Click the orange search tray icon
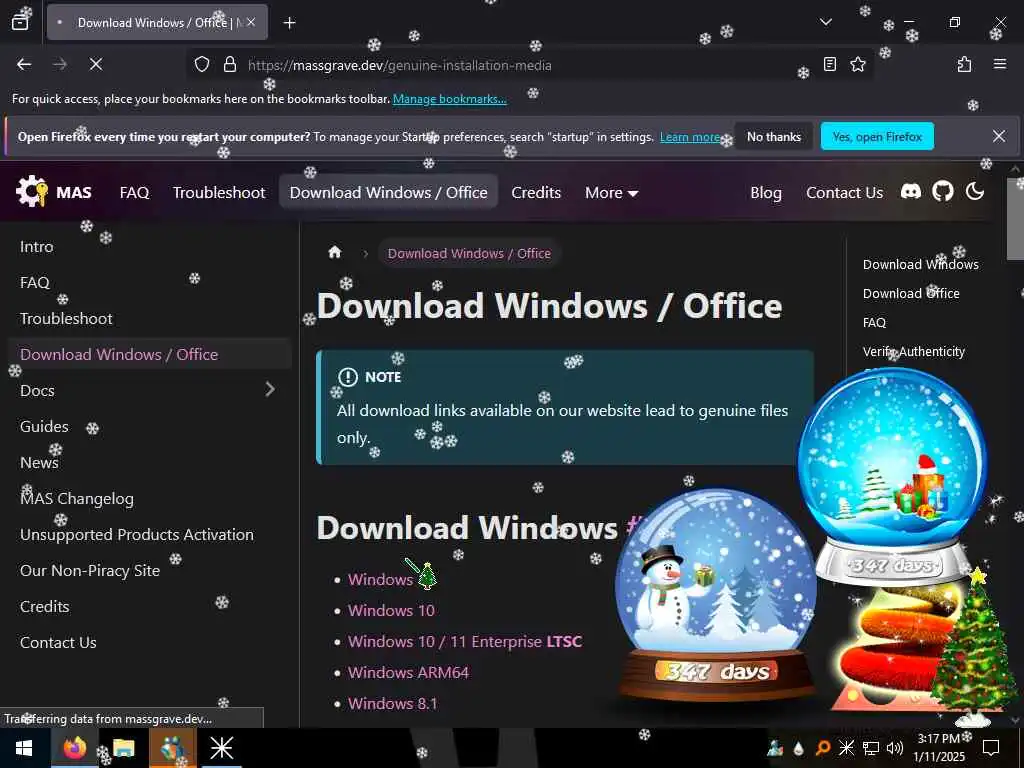 pos(823,748)
